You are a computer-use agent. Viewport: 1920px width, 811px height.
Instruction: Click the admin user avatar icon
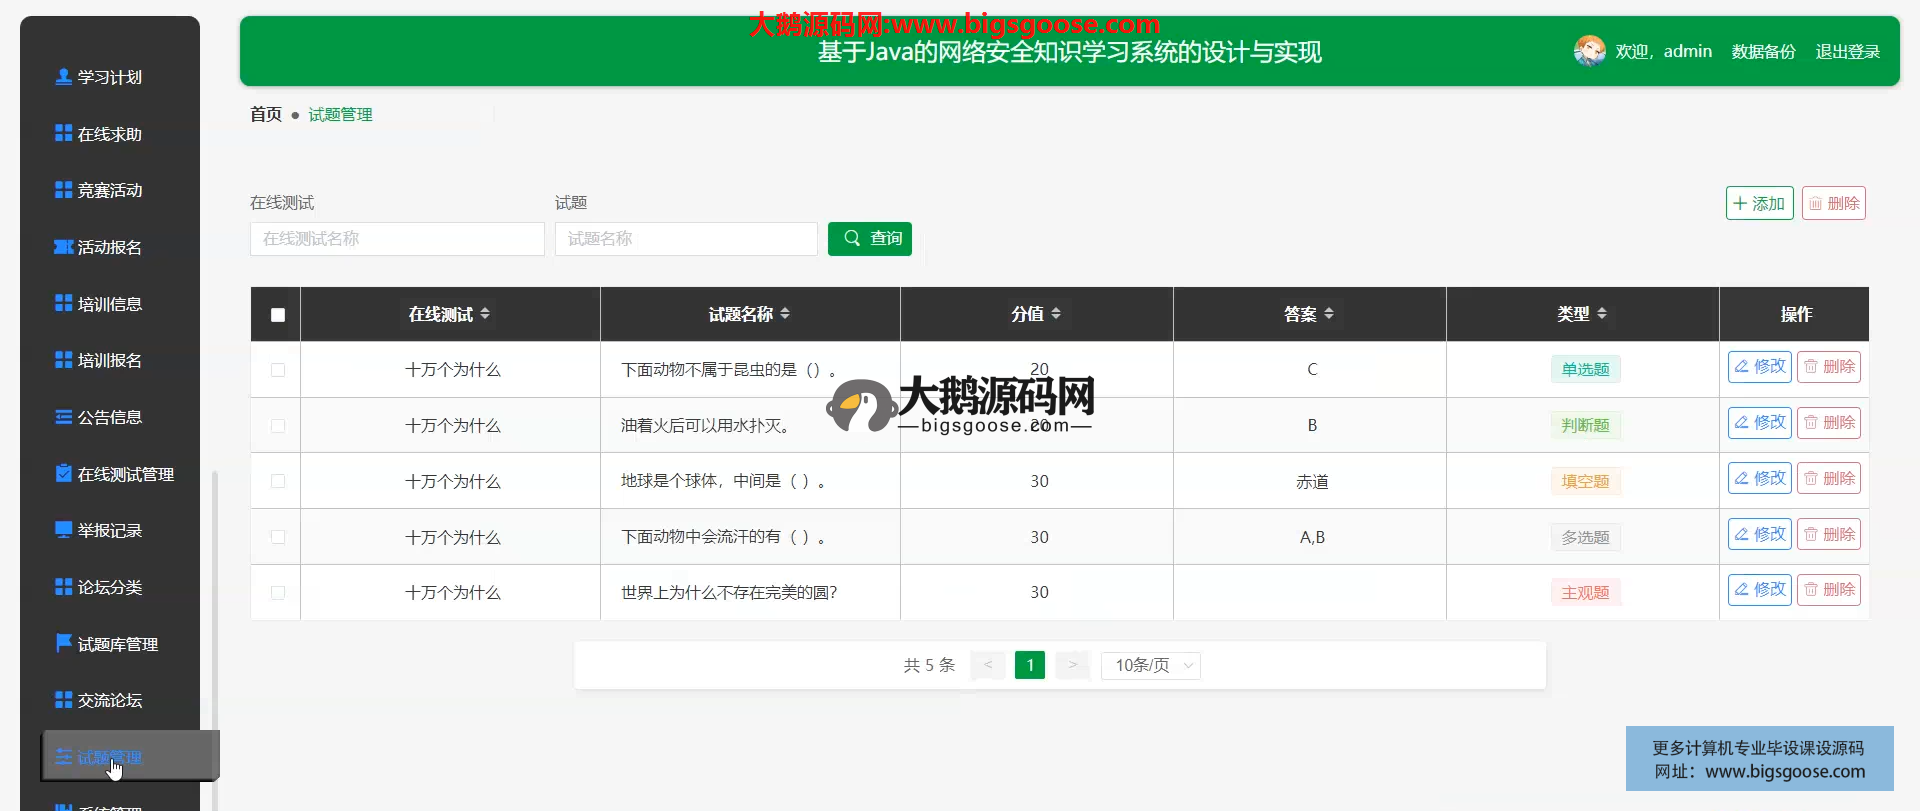pos(1589,51)
